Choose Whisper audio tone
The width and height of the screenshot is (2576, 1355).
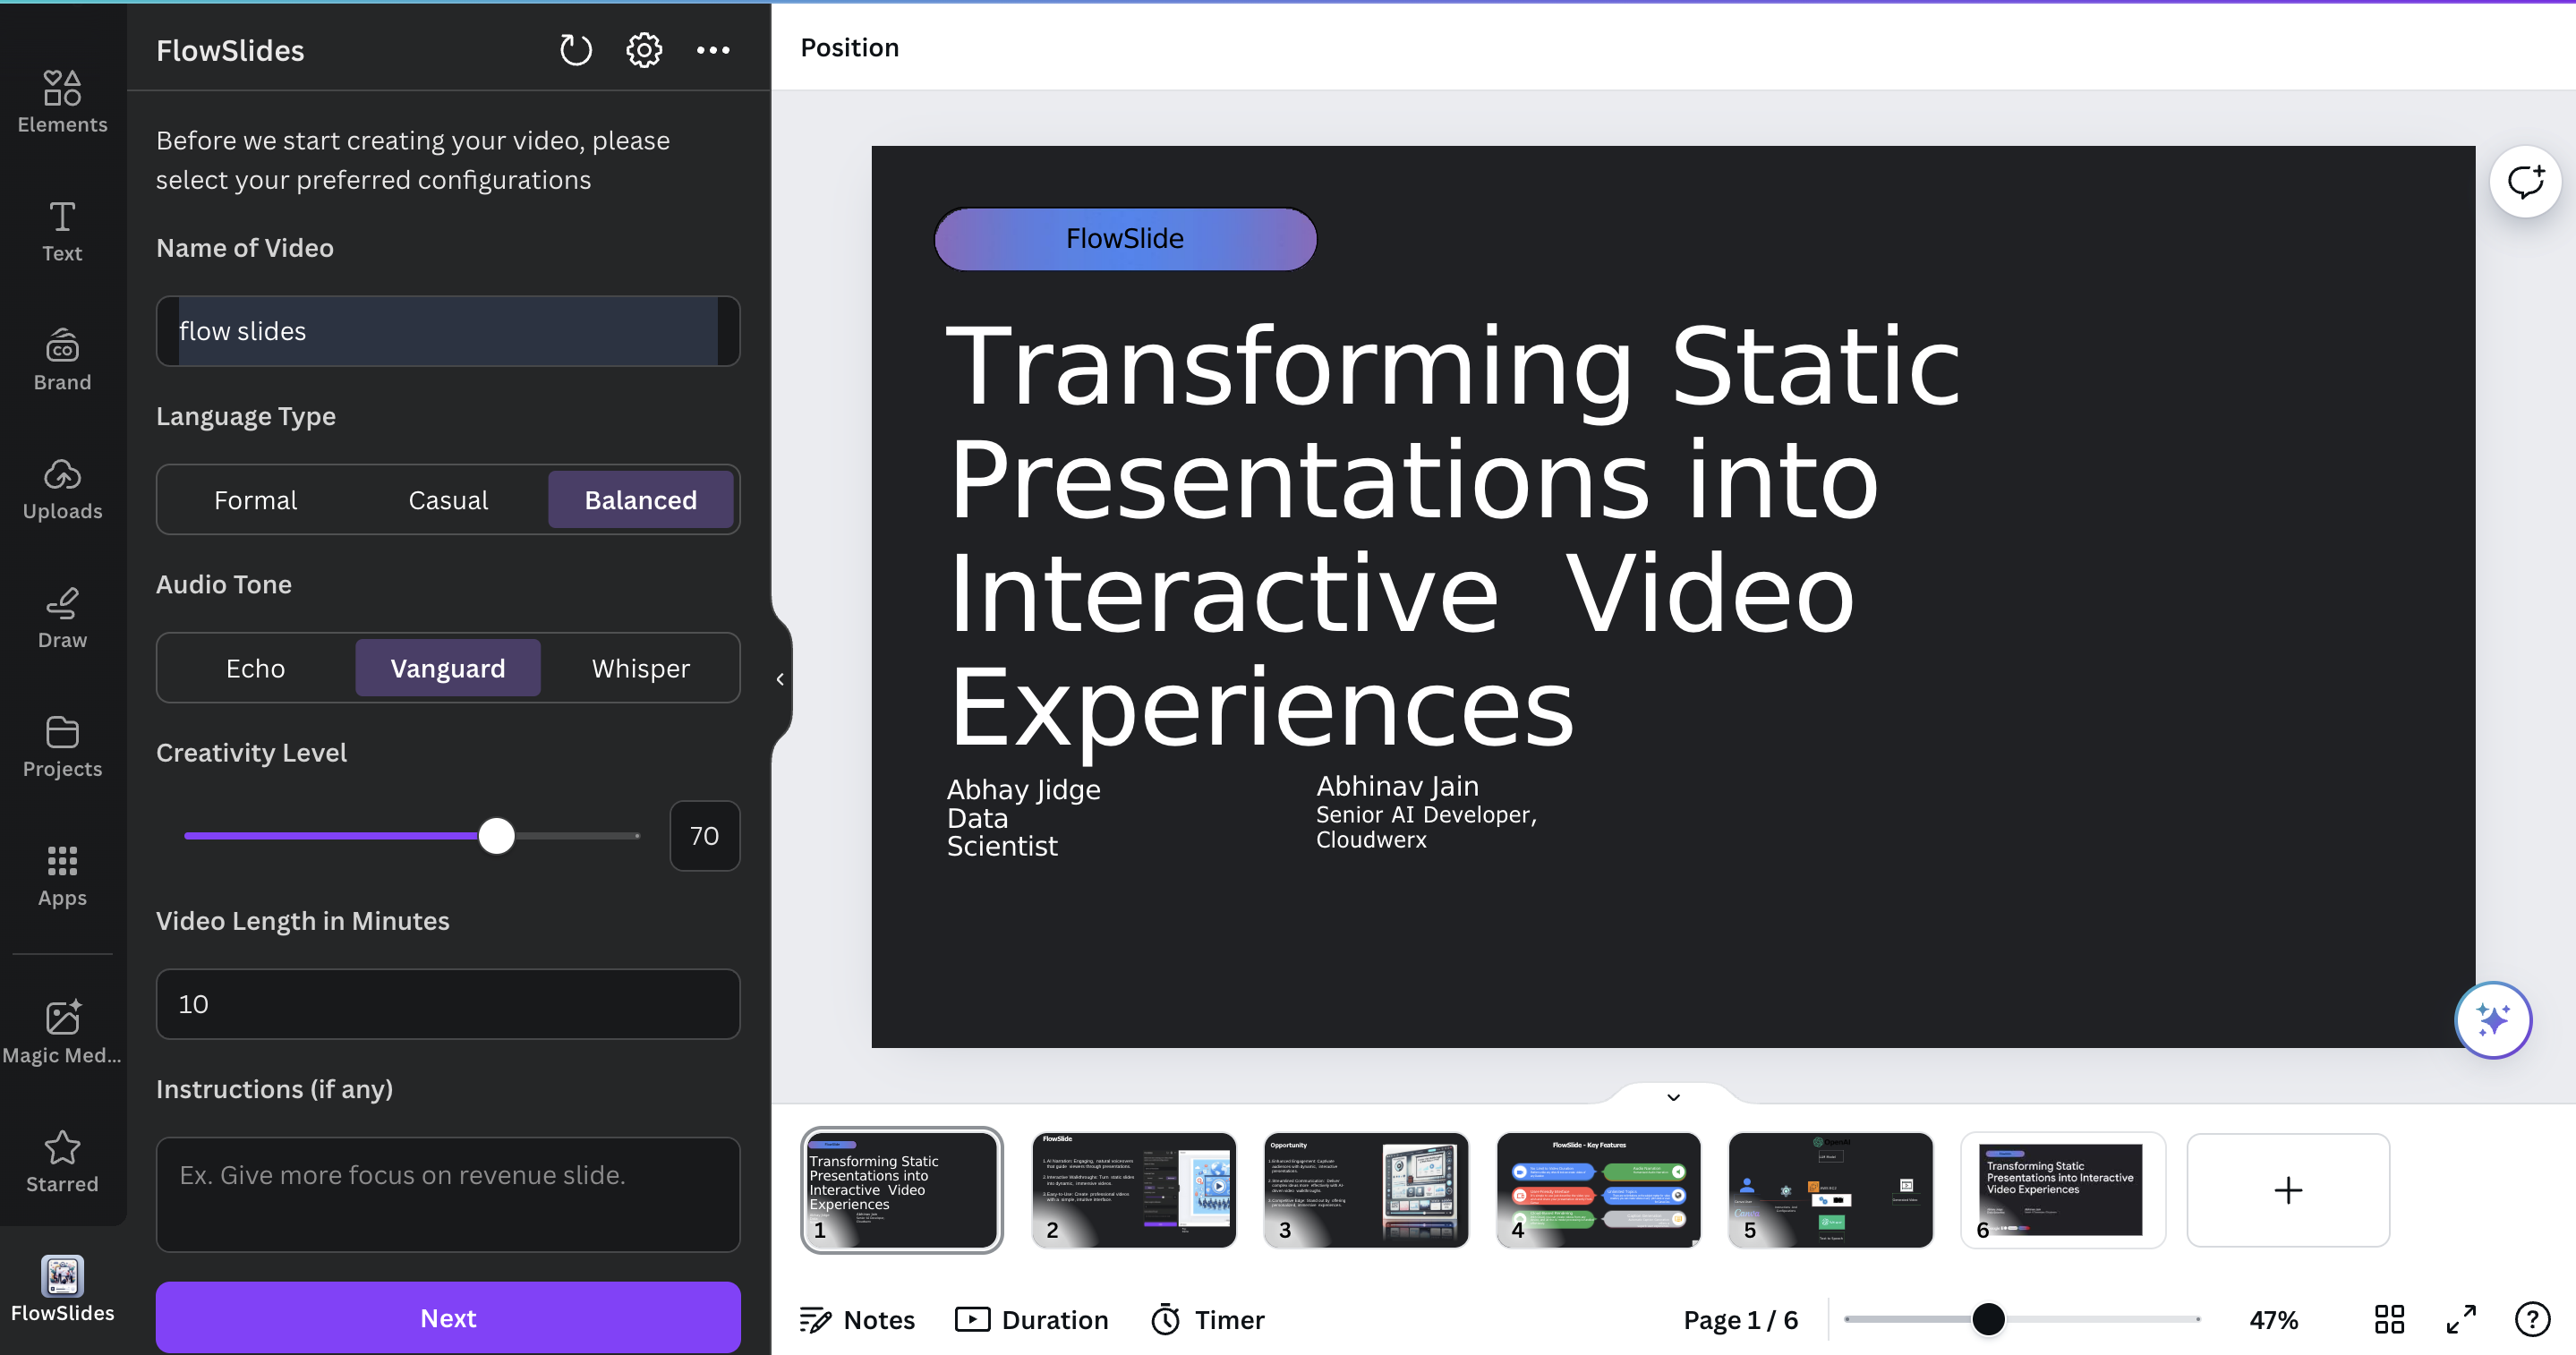pos(640,668)
